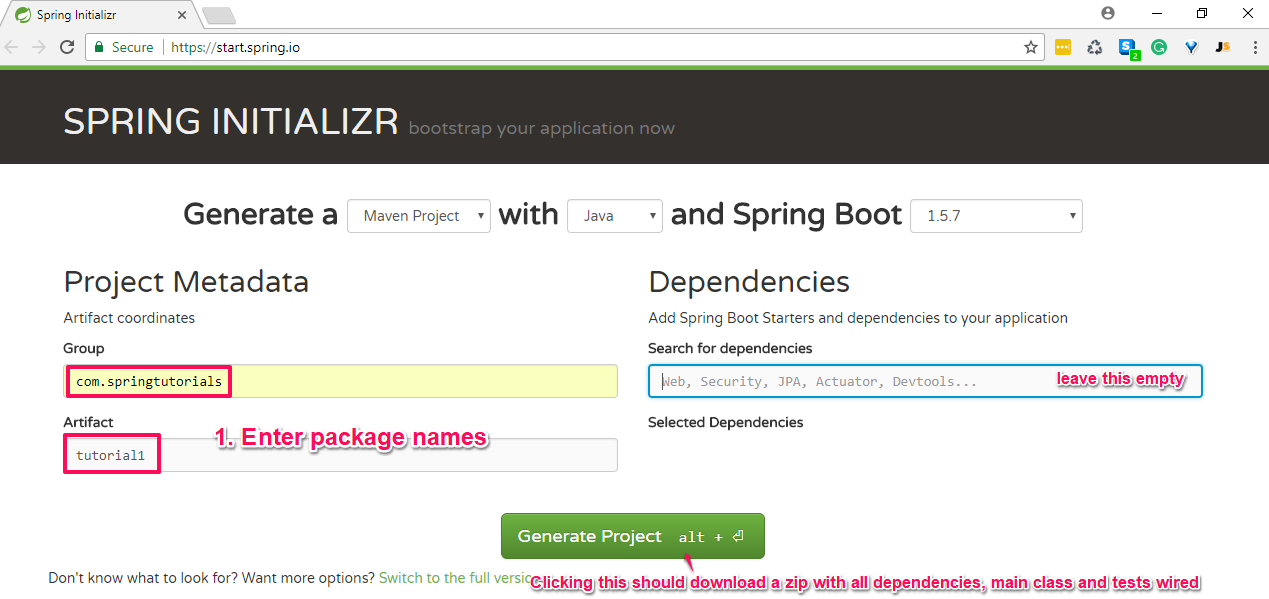Open Chrome's three-dot menu
1269x599 pixels.
[1255, 47]
